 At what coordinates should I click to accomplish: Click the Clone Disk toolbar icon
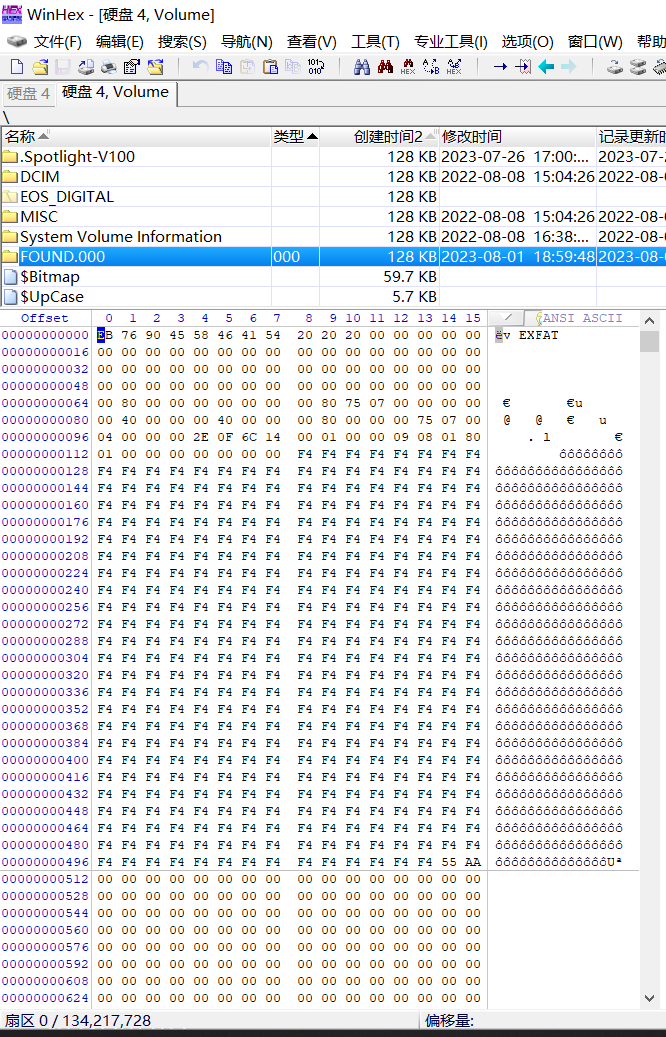[638, 66]
